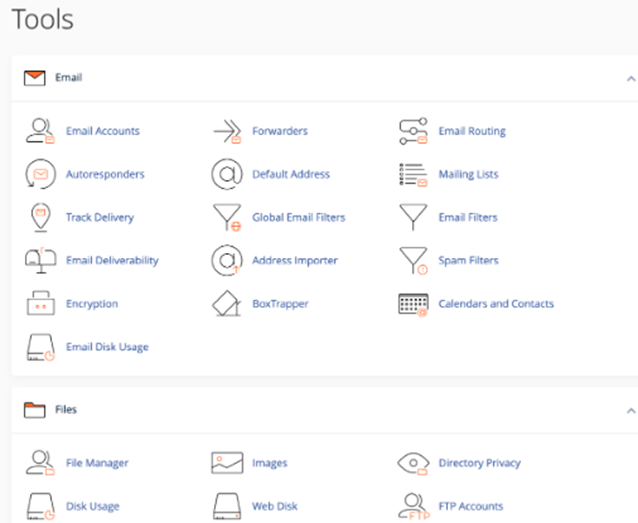Screen dimensions: 638x523
Task: Open the Disk Usage drive icon
Action: [x=41, y=507]
